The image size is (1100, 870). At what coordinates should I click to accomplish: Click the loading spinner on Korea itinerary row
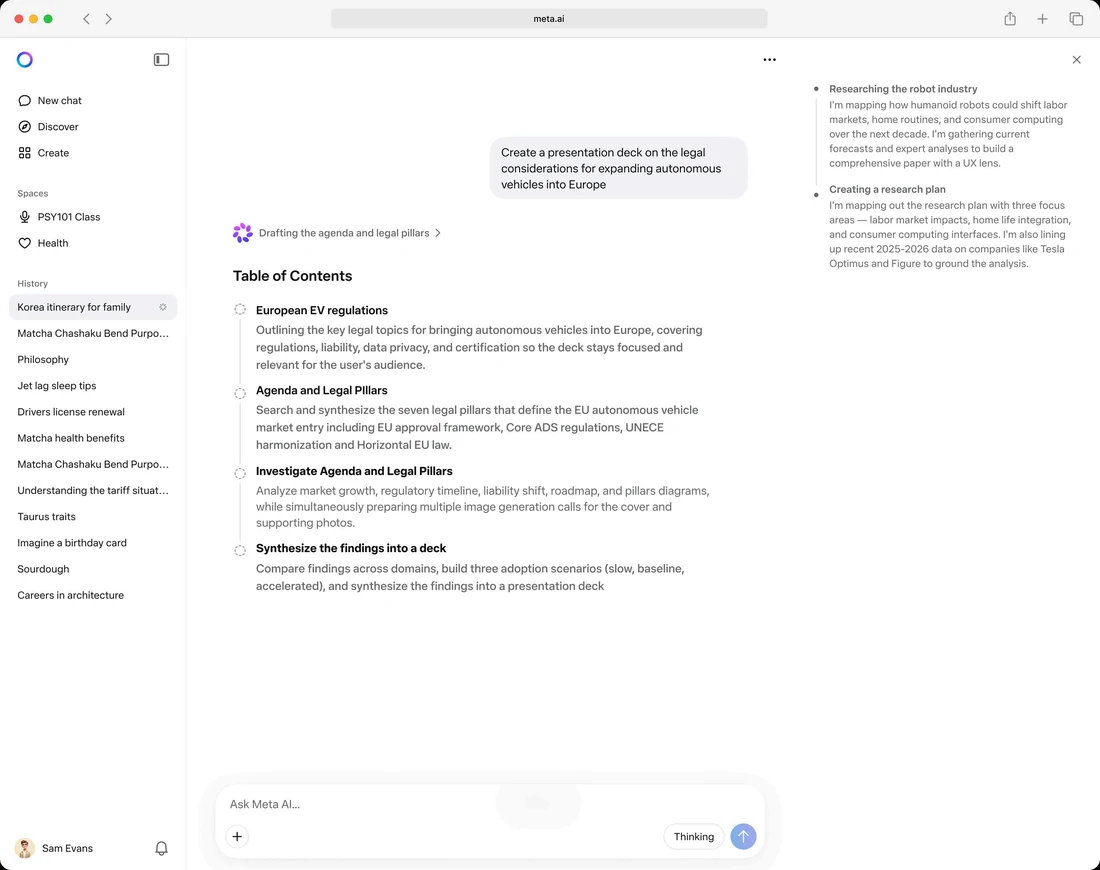[x=163, y=307]
